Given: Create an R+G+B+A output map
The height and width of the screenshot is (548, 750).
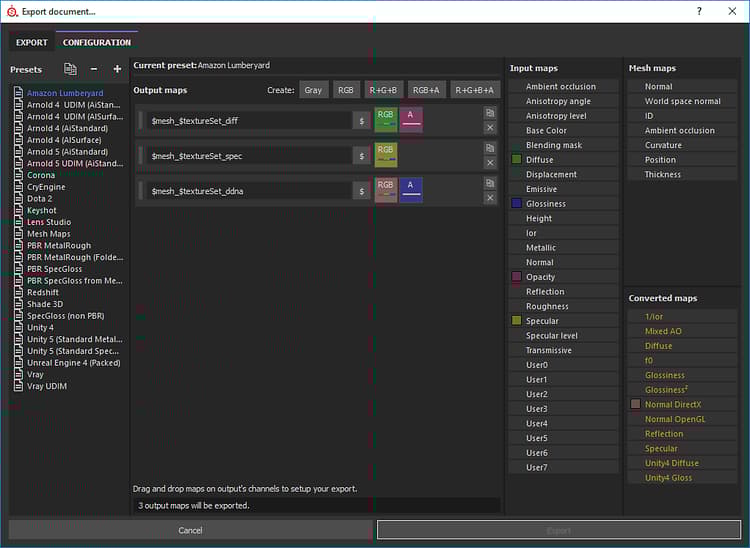Looking at the screenshot, I should (474, 90).
